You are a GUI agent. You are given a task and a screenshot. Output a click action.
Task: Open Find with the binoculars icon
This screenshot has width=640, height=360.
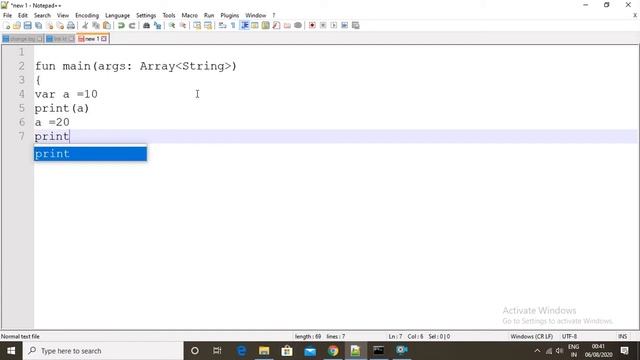(x=146, y=25)
